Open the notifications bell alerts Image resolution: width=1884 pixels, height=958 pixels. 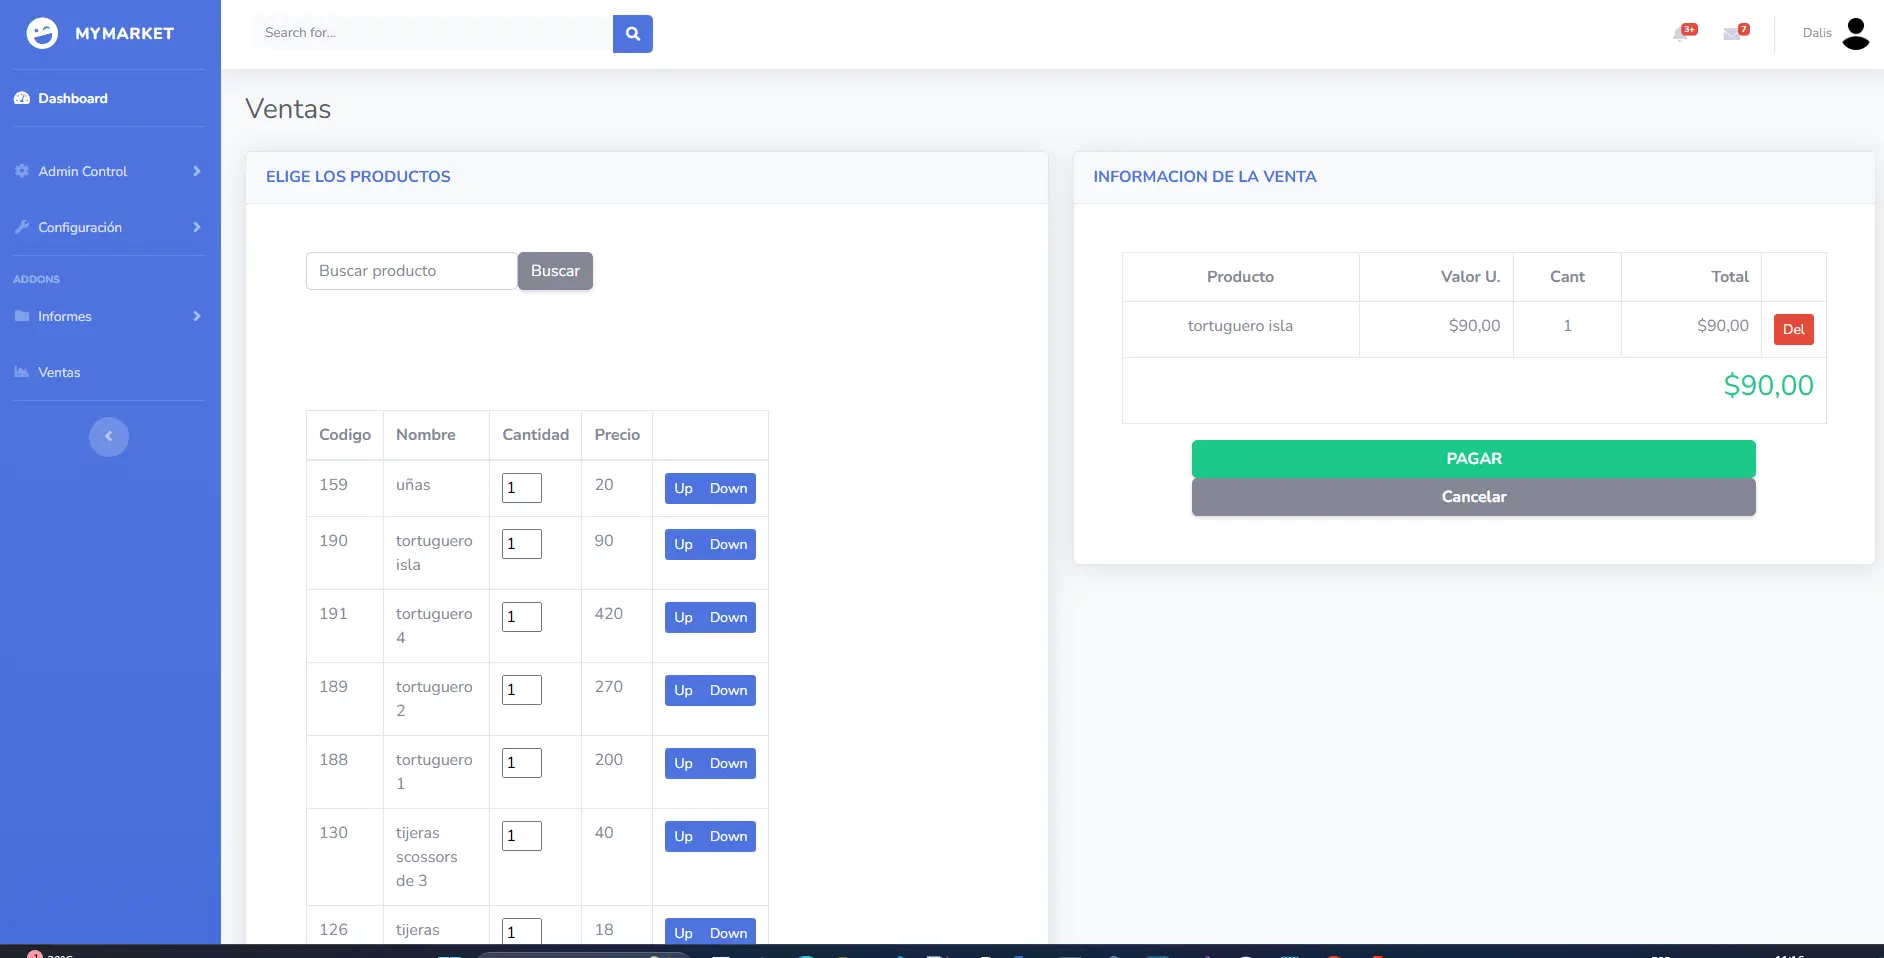(1681, 34)
